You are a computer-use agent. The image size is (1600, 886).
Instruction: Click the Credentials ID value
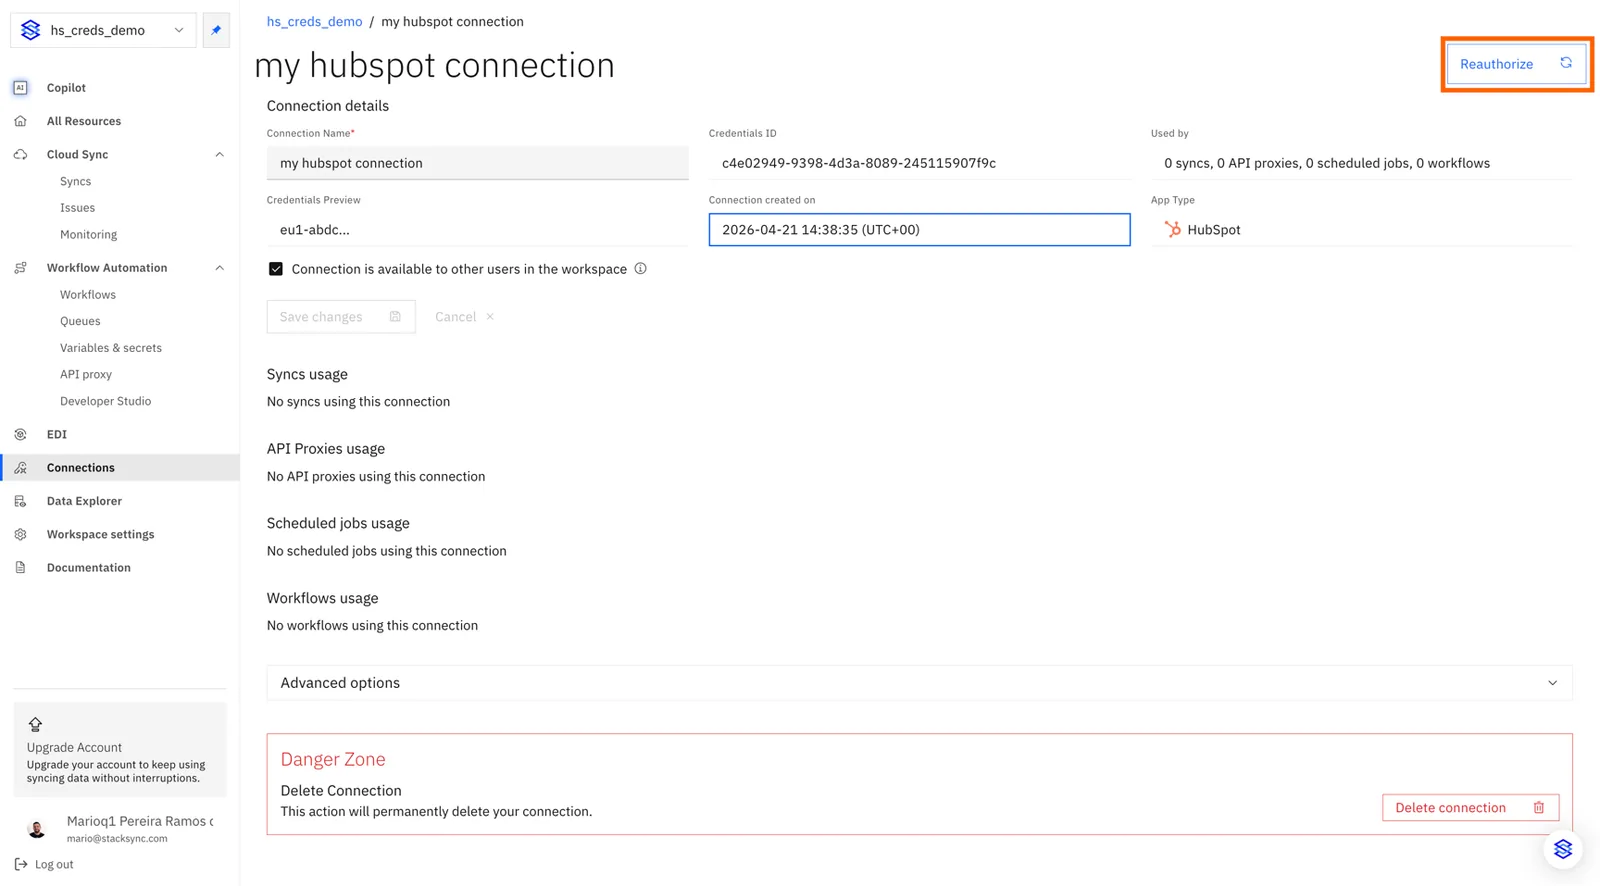pyautogui.click(x=859, y=163)
